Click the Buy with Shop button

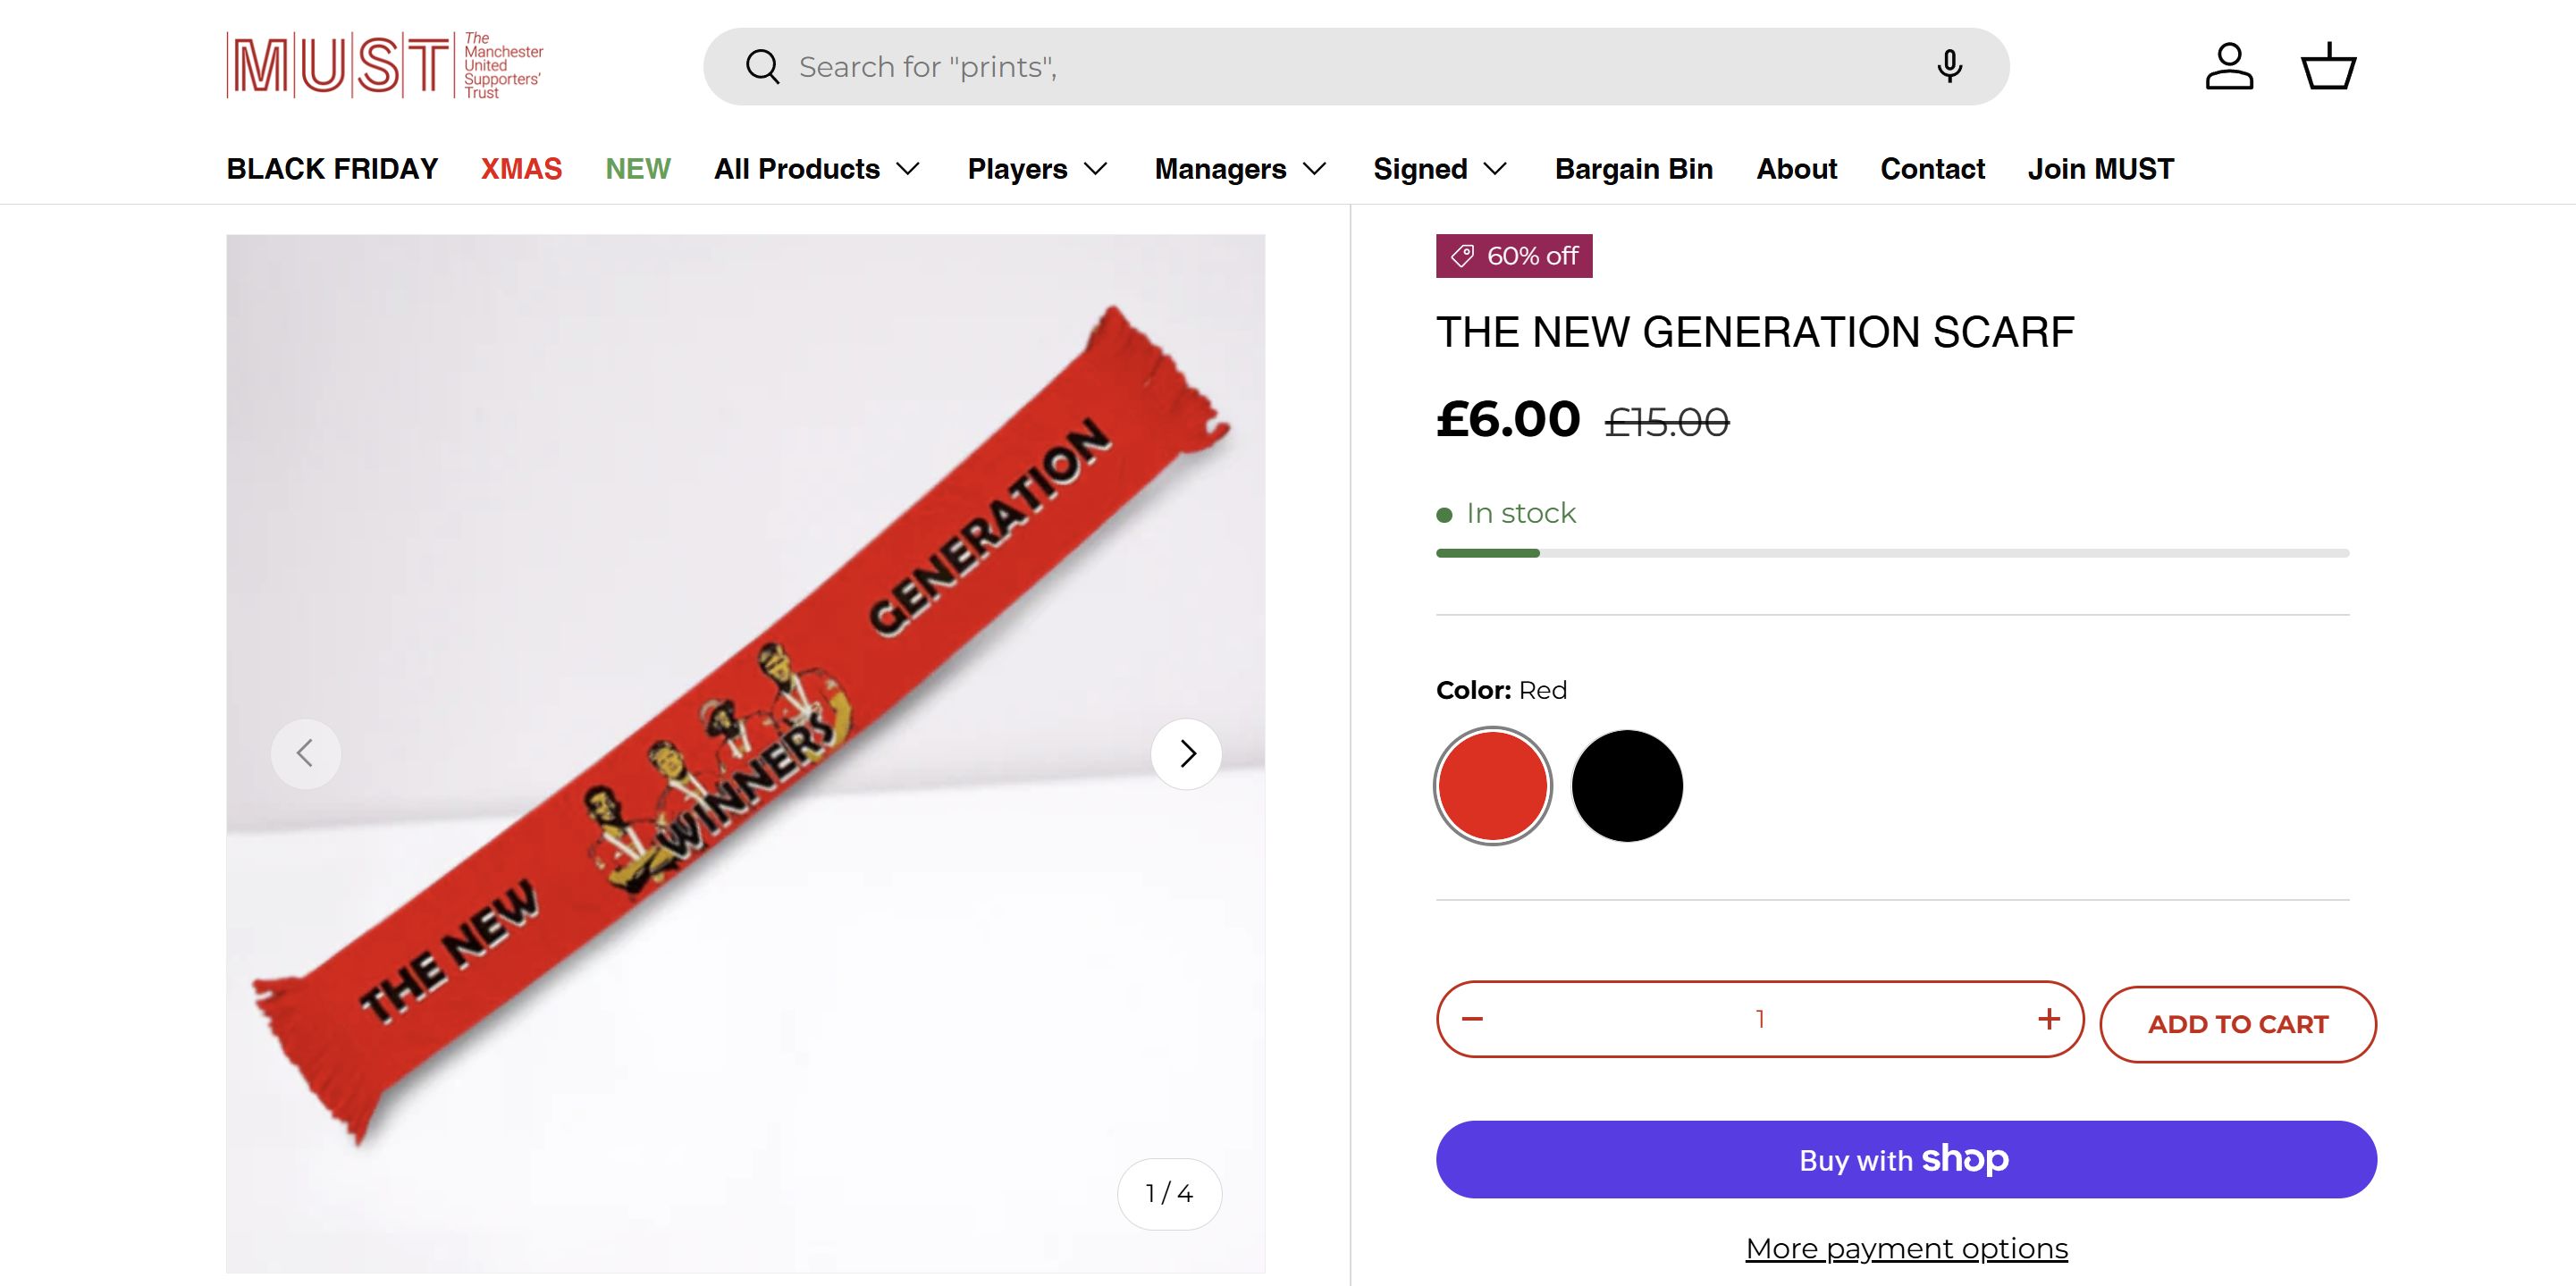click(x=1906, y=1160)
